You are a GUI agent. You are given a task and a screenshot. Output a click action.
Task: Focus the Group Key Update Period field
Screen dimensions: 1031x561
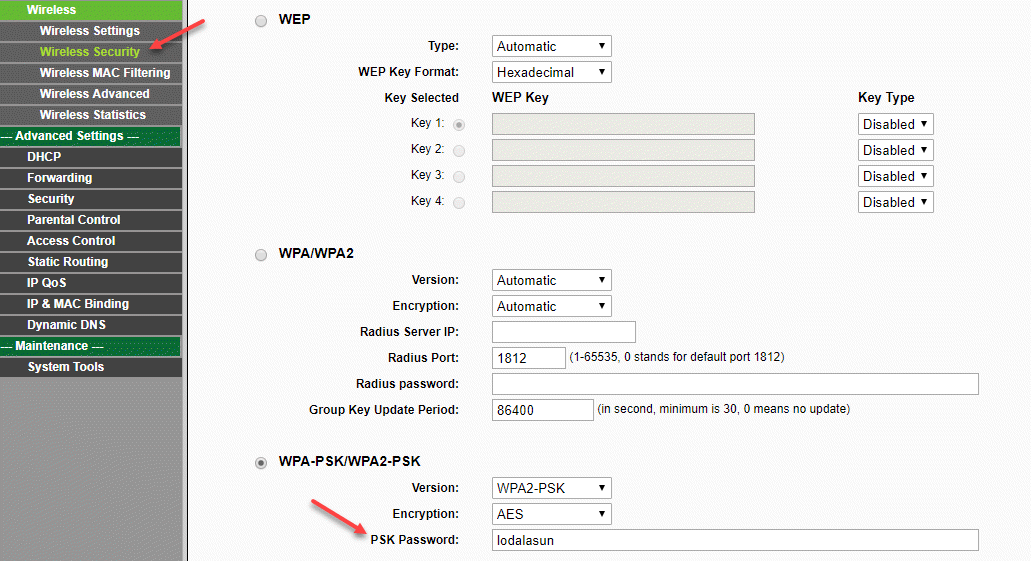542,410
